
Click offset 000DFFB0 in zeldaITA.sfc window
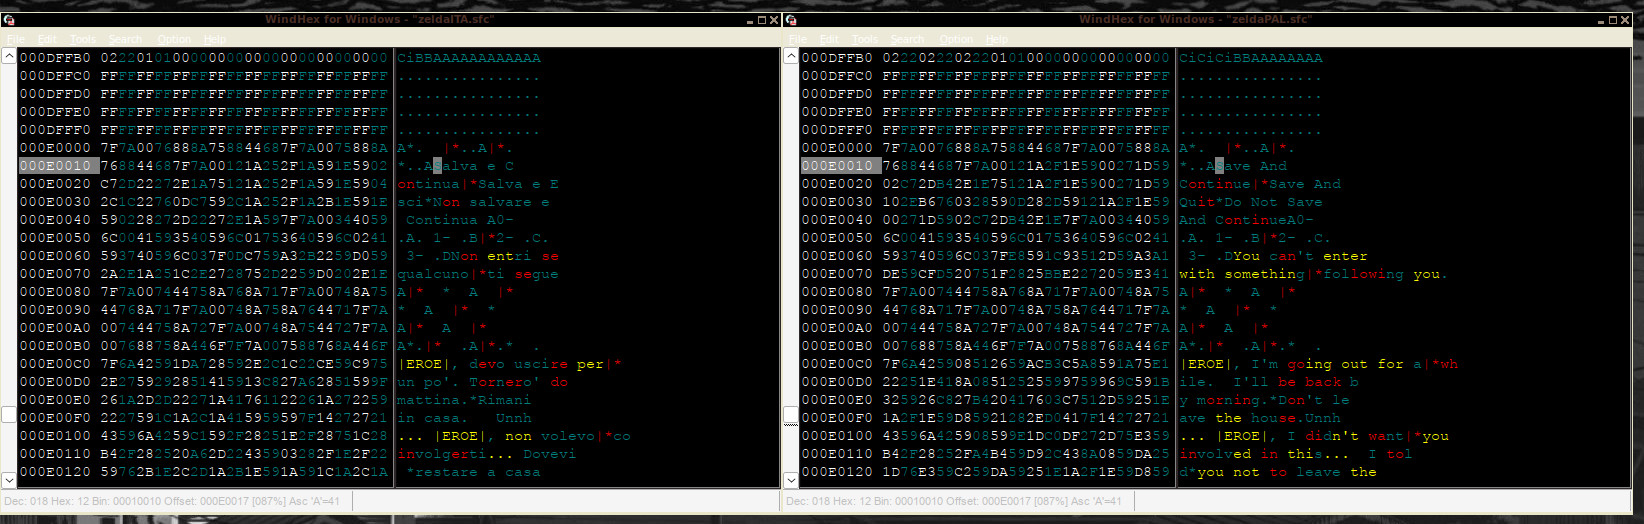click(x=55, y=58)
